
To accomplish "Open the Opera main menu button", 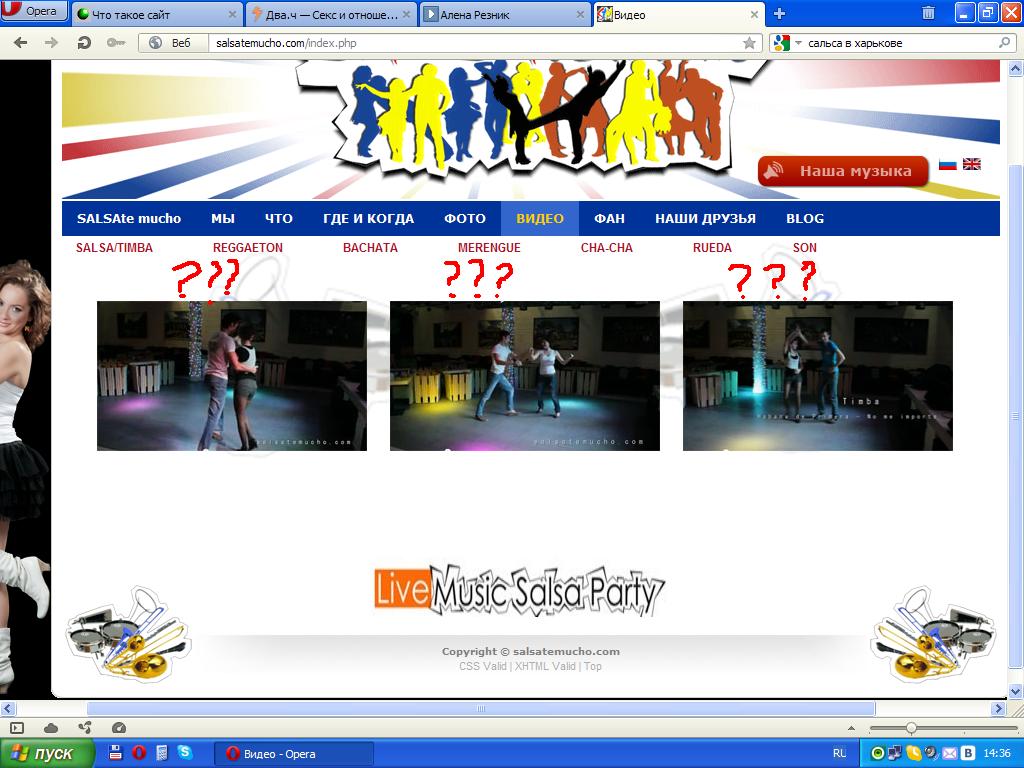I will [33, 11].
